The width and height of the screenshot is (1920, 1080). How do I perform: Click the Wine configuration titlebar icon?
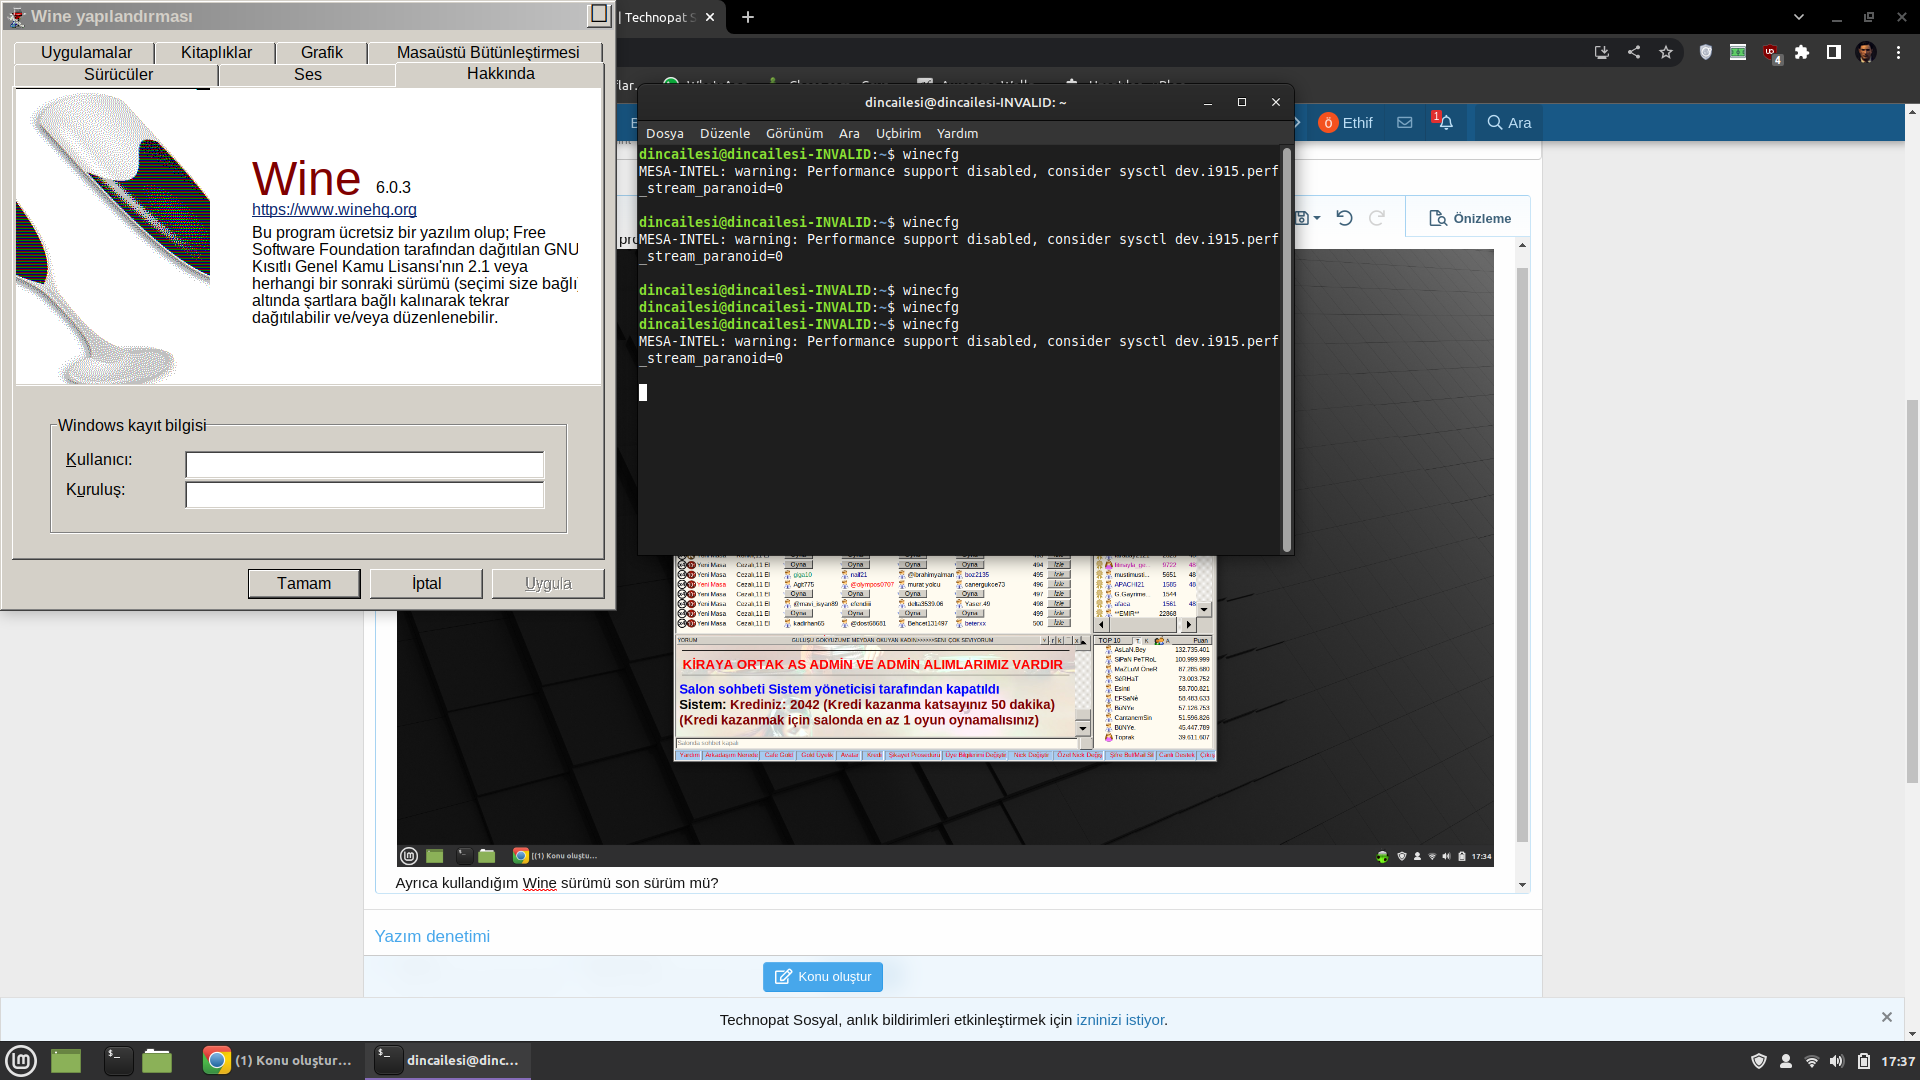coord(15,16)
